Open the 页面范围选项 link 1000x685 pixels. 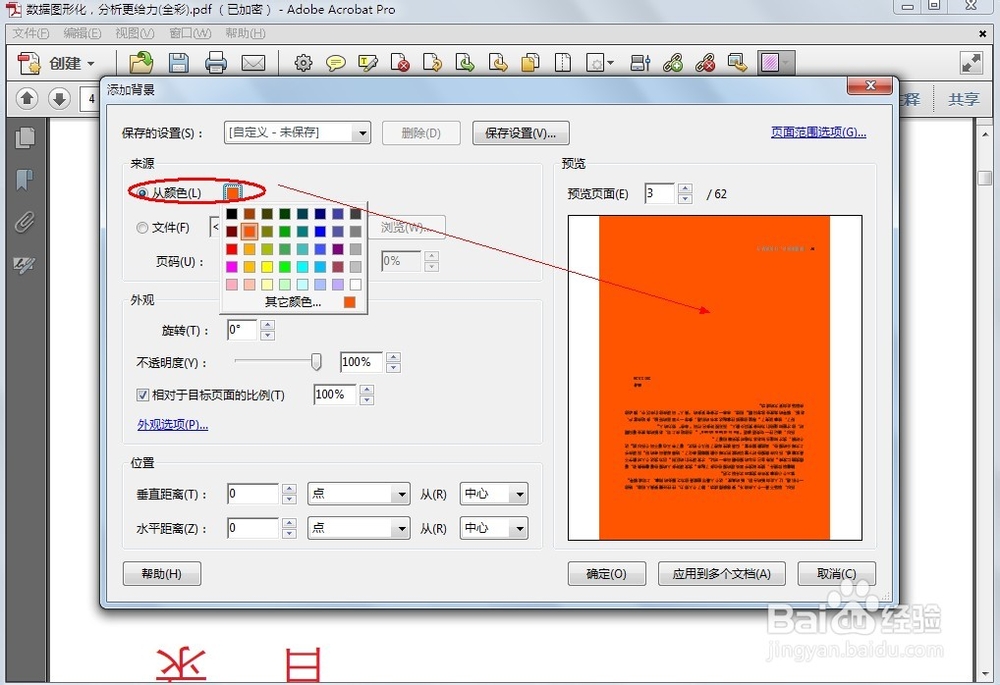click(818, 132)
